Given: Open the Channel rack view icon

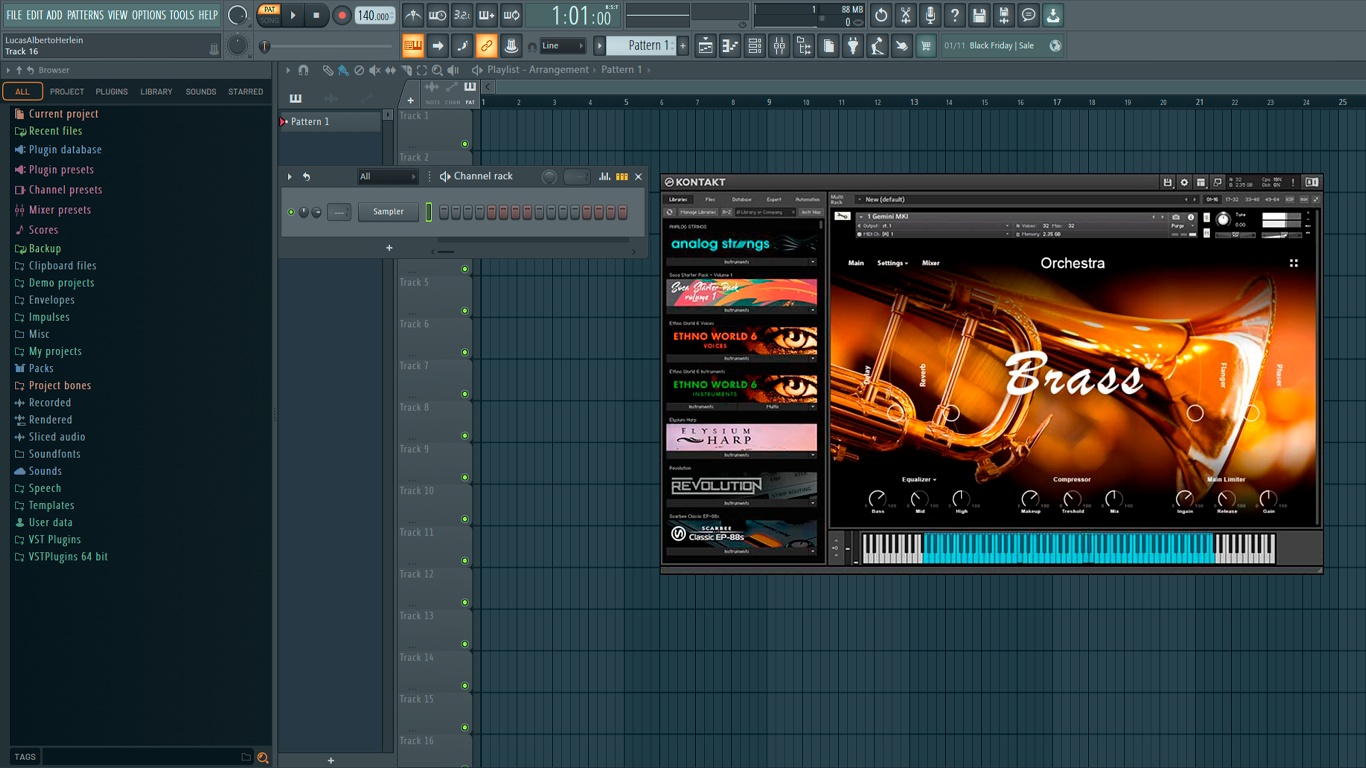Looking at the screenshot, I should coord(755,46).
